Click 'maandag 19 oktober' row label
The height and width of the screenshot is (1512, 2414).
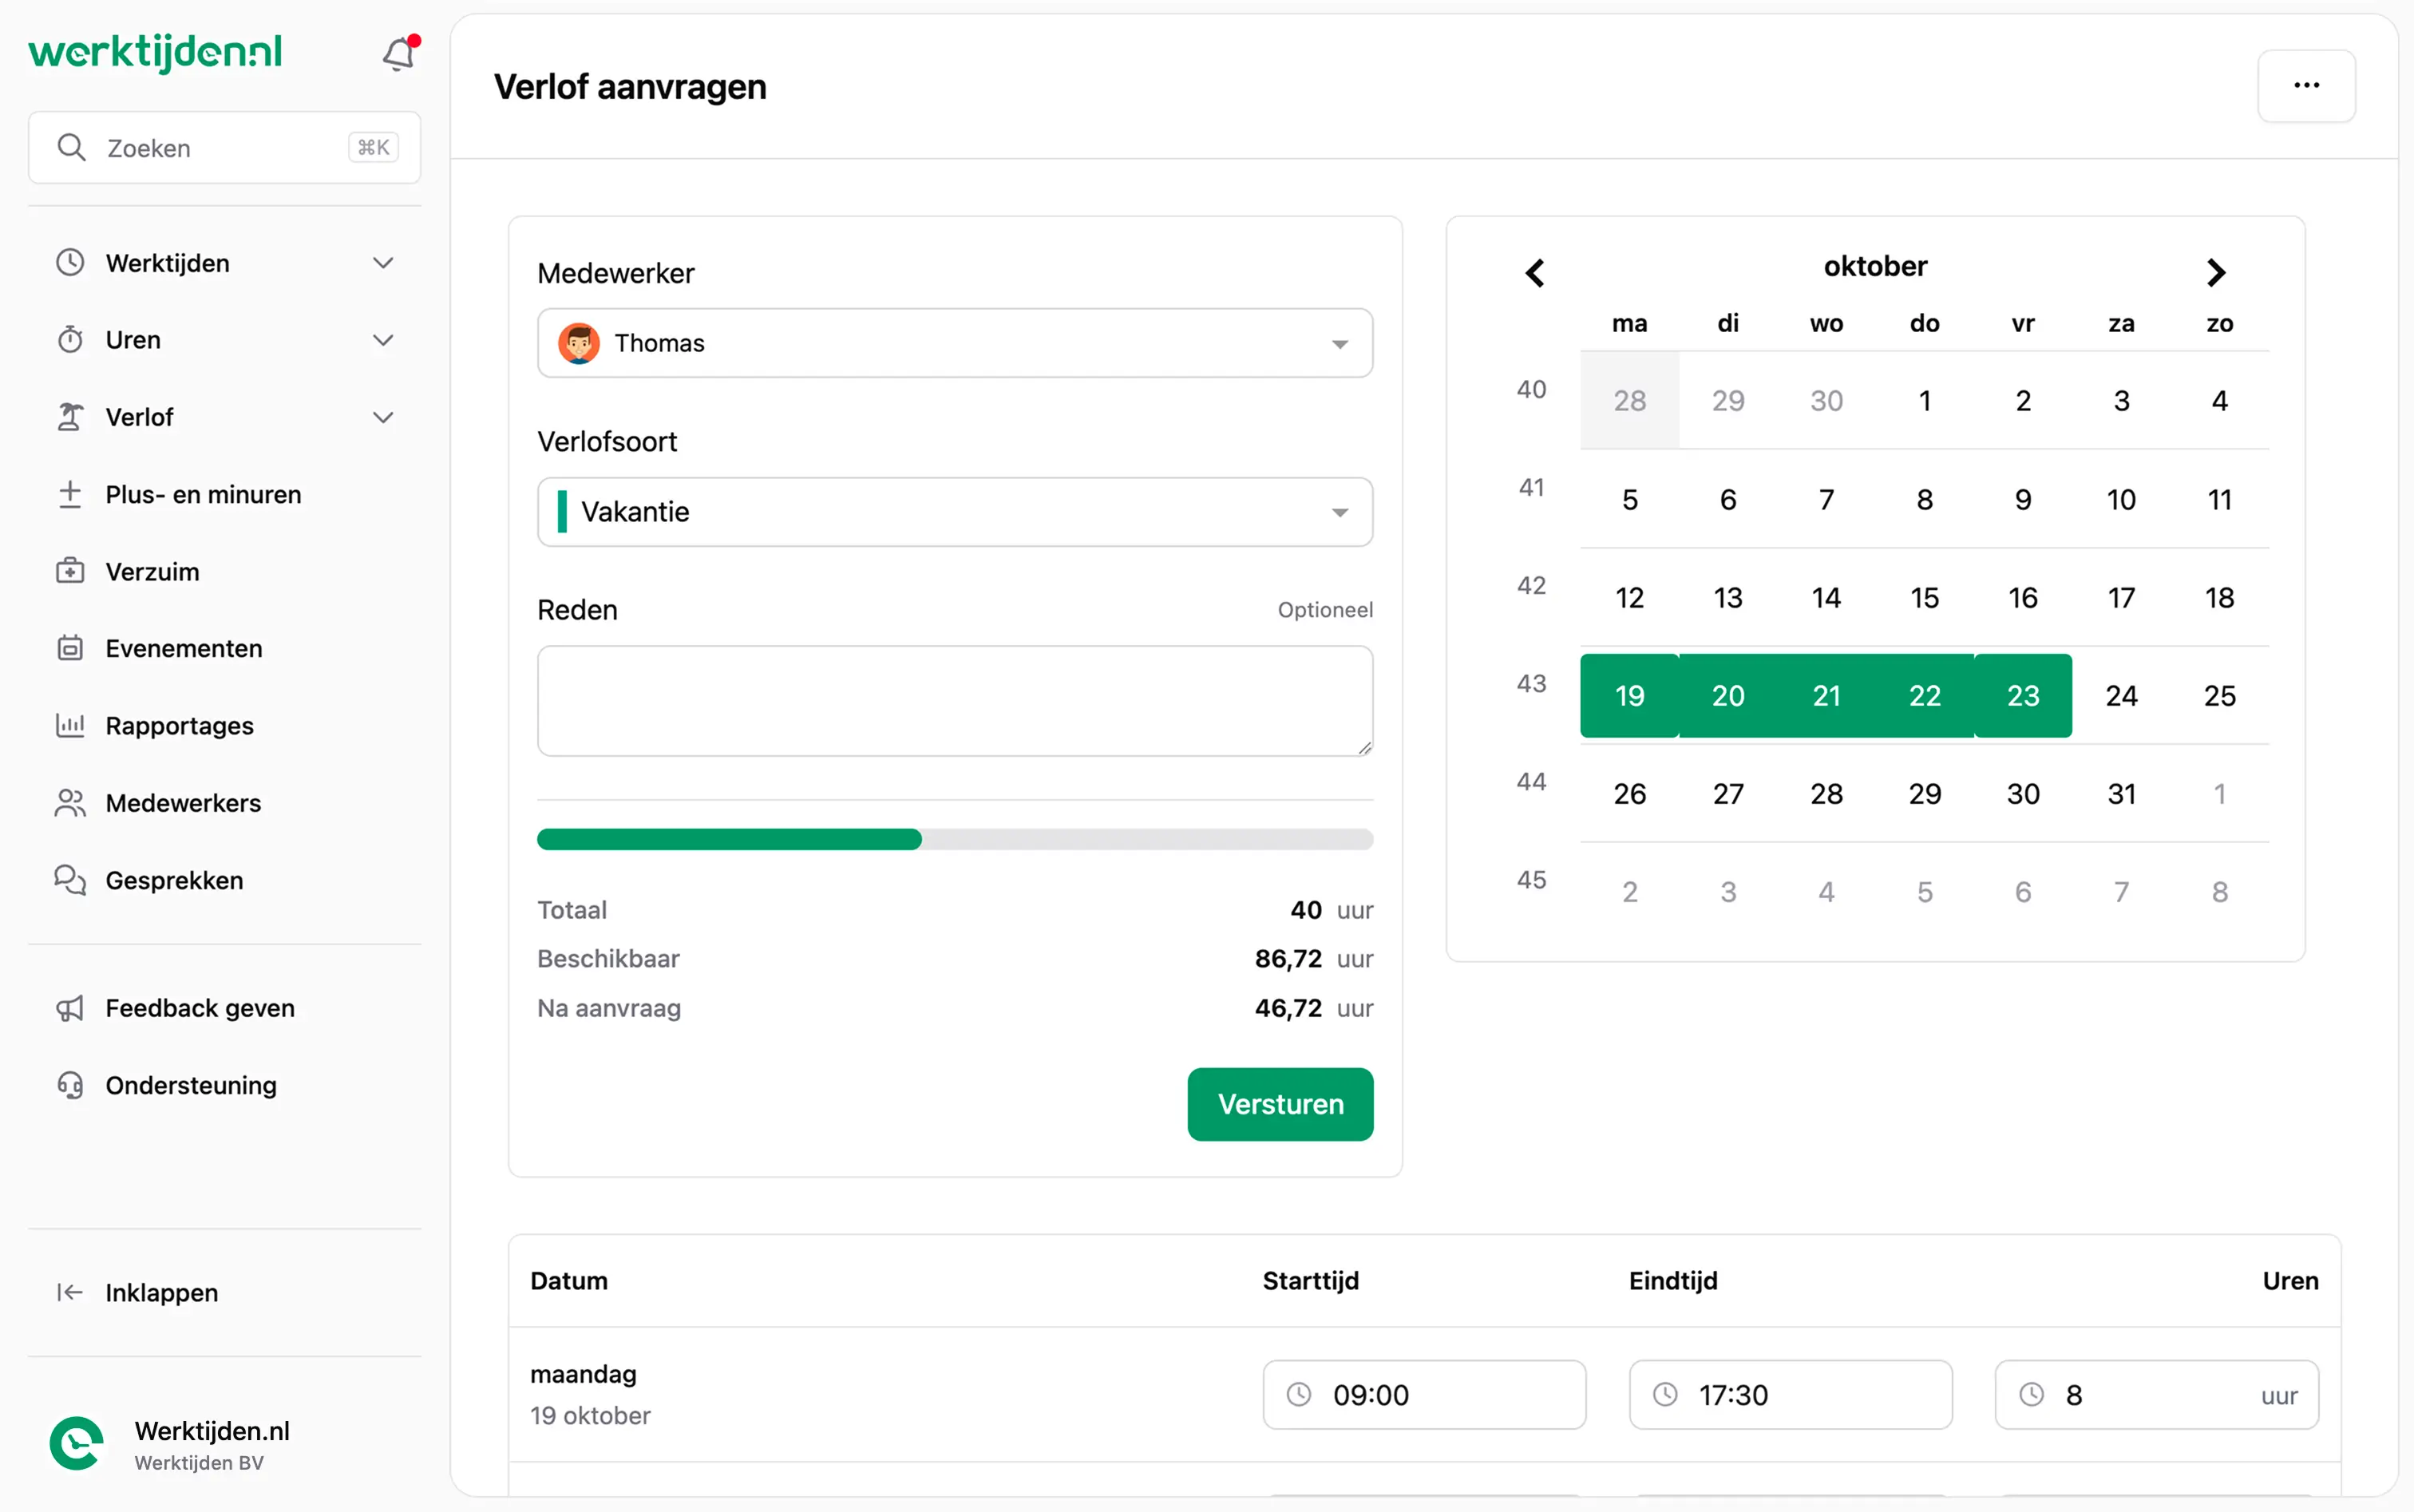[x=590, y=1394]
